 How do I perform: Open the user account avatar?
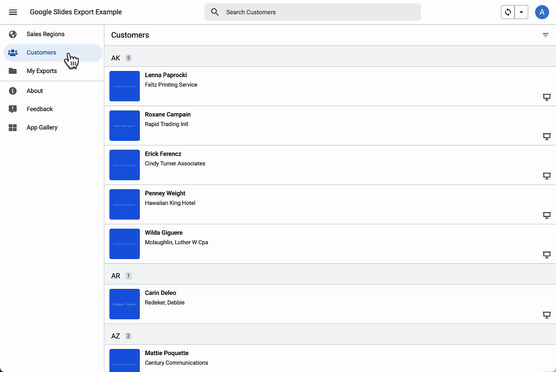click(541, 12)
